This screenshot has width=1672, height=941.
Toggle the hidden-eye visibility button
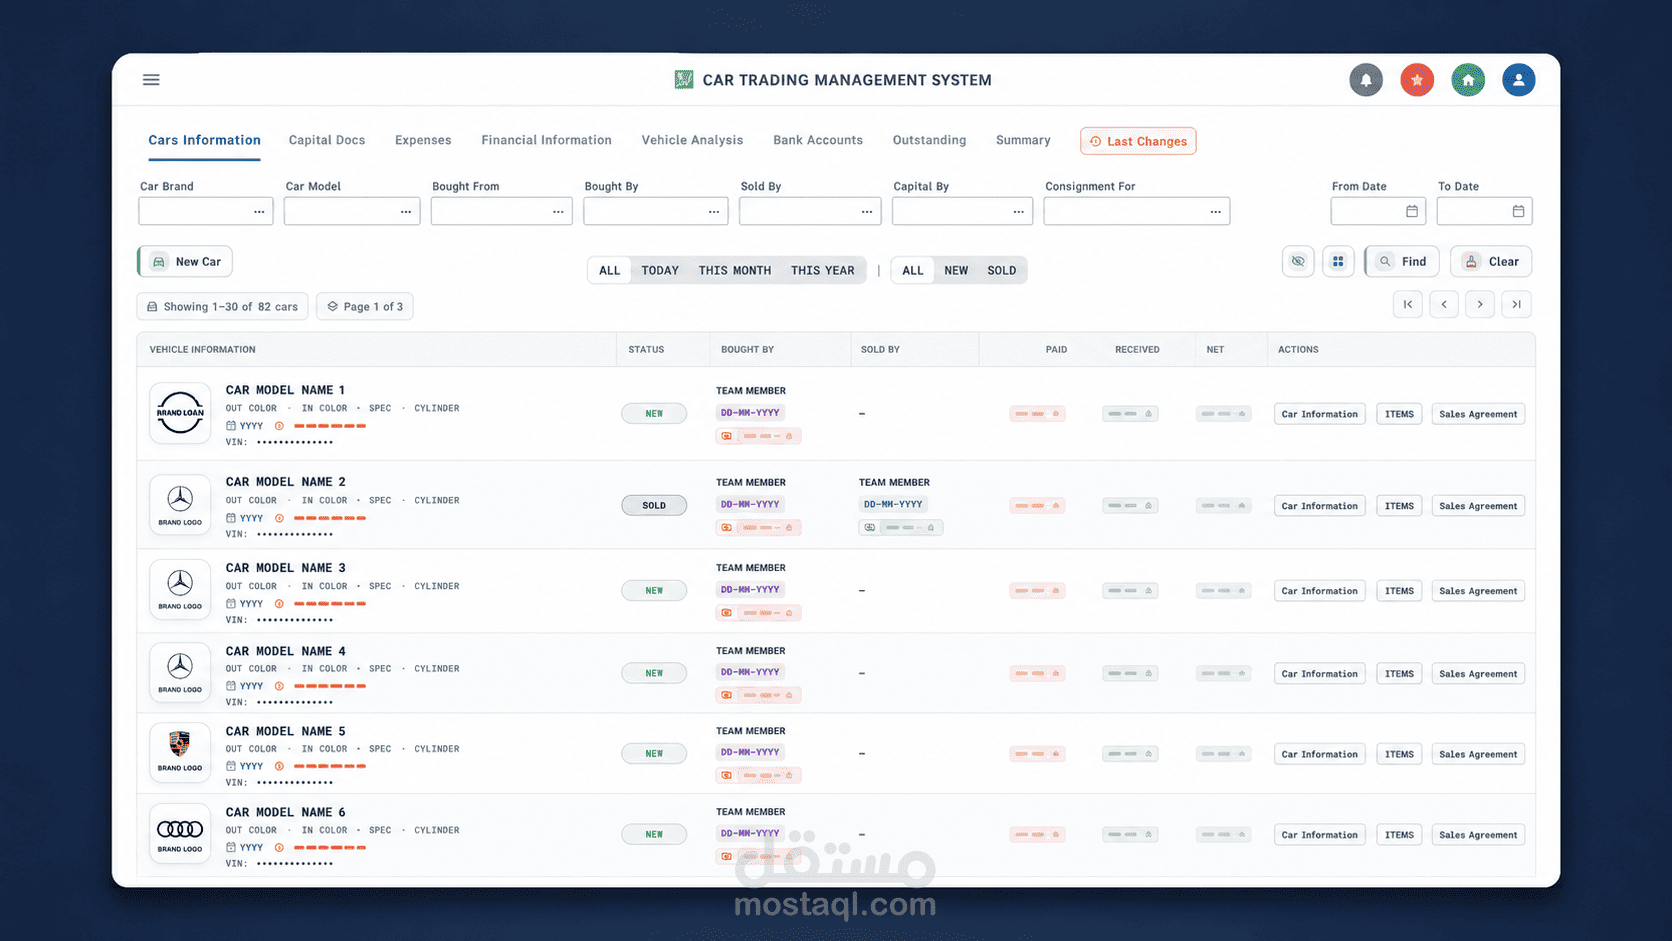1298,262
